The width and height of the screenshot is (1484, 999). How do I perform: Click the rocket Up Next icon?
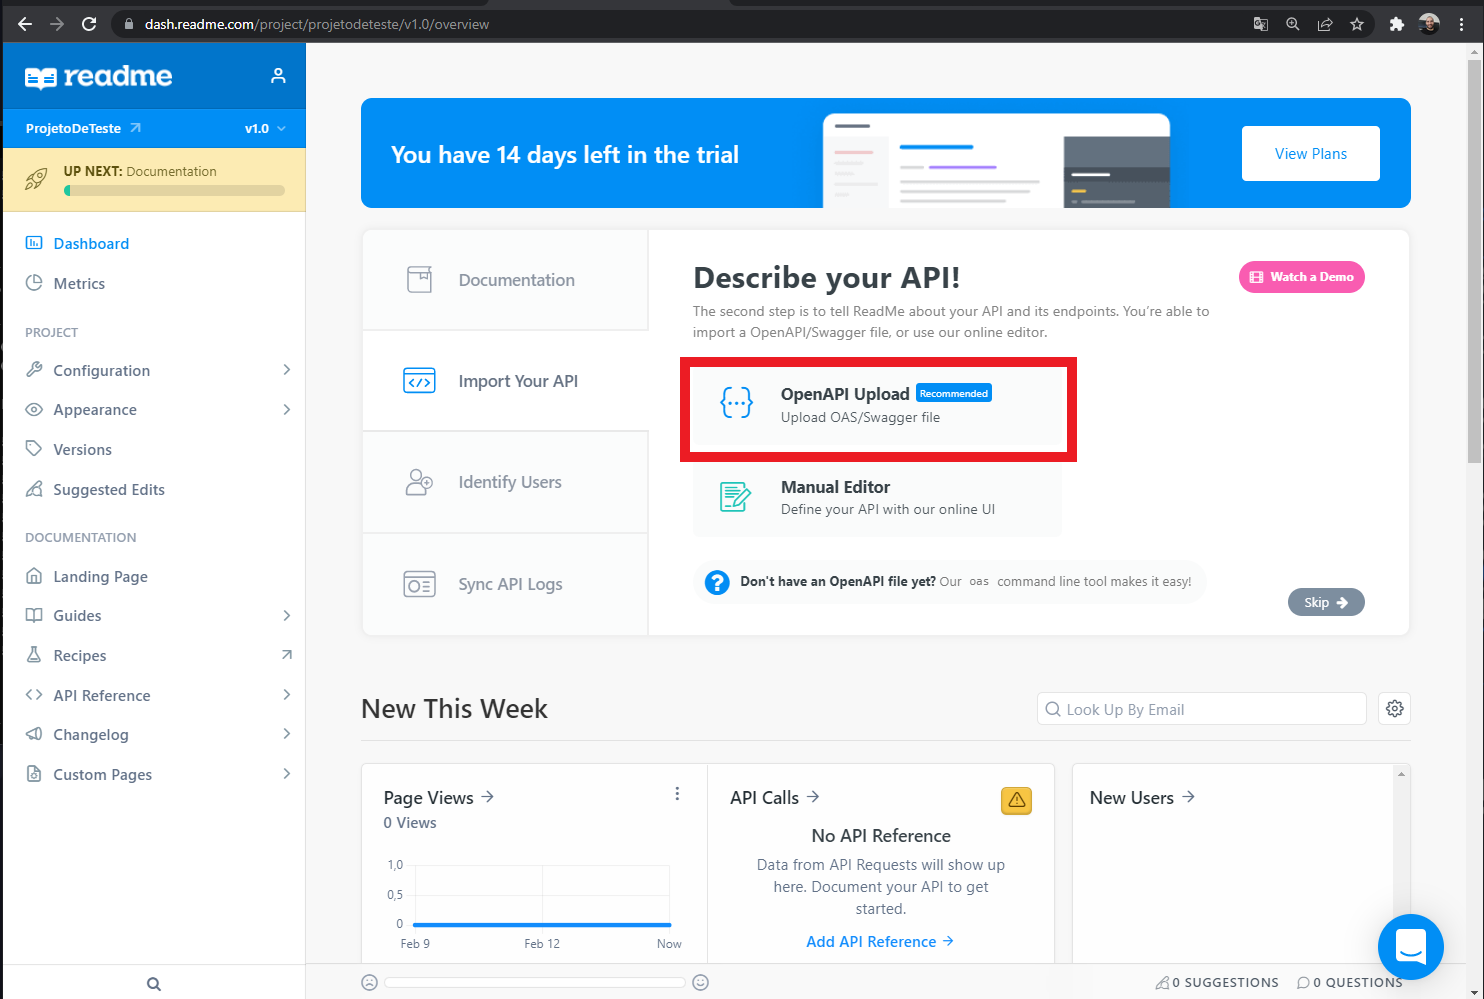pos(36,180)
